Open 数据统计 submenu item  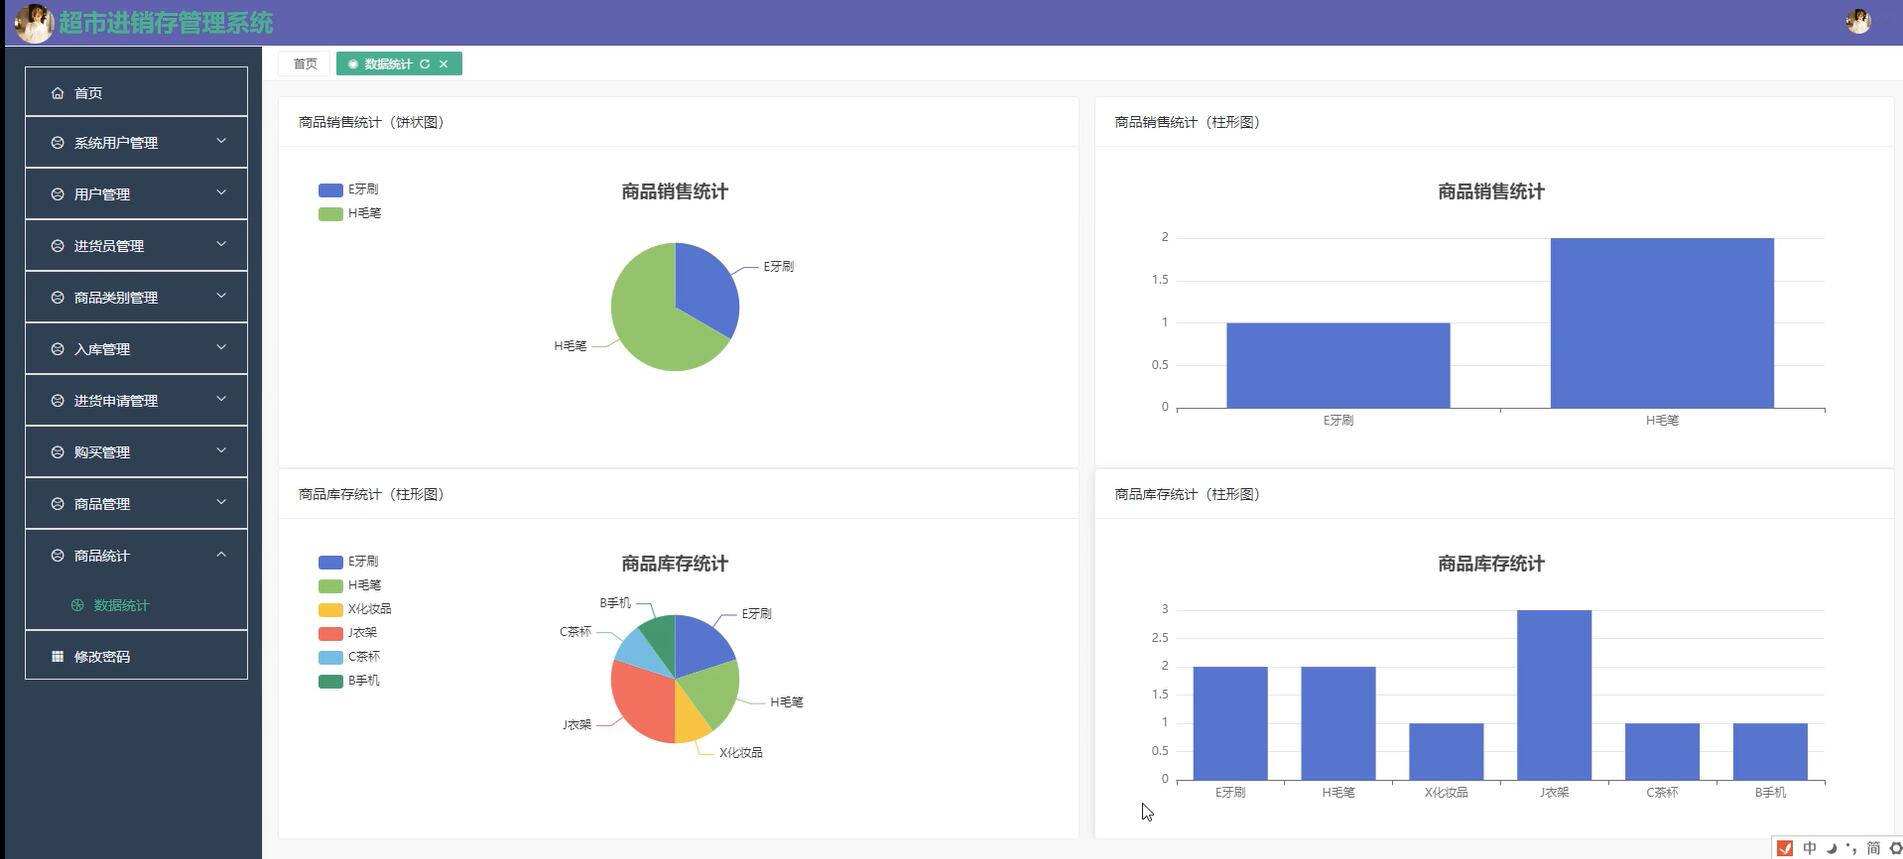(136, 605)
